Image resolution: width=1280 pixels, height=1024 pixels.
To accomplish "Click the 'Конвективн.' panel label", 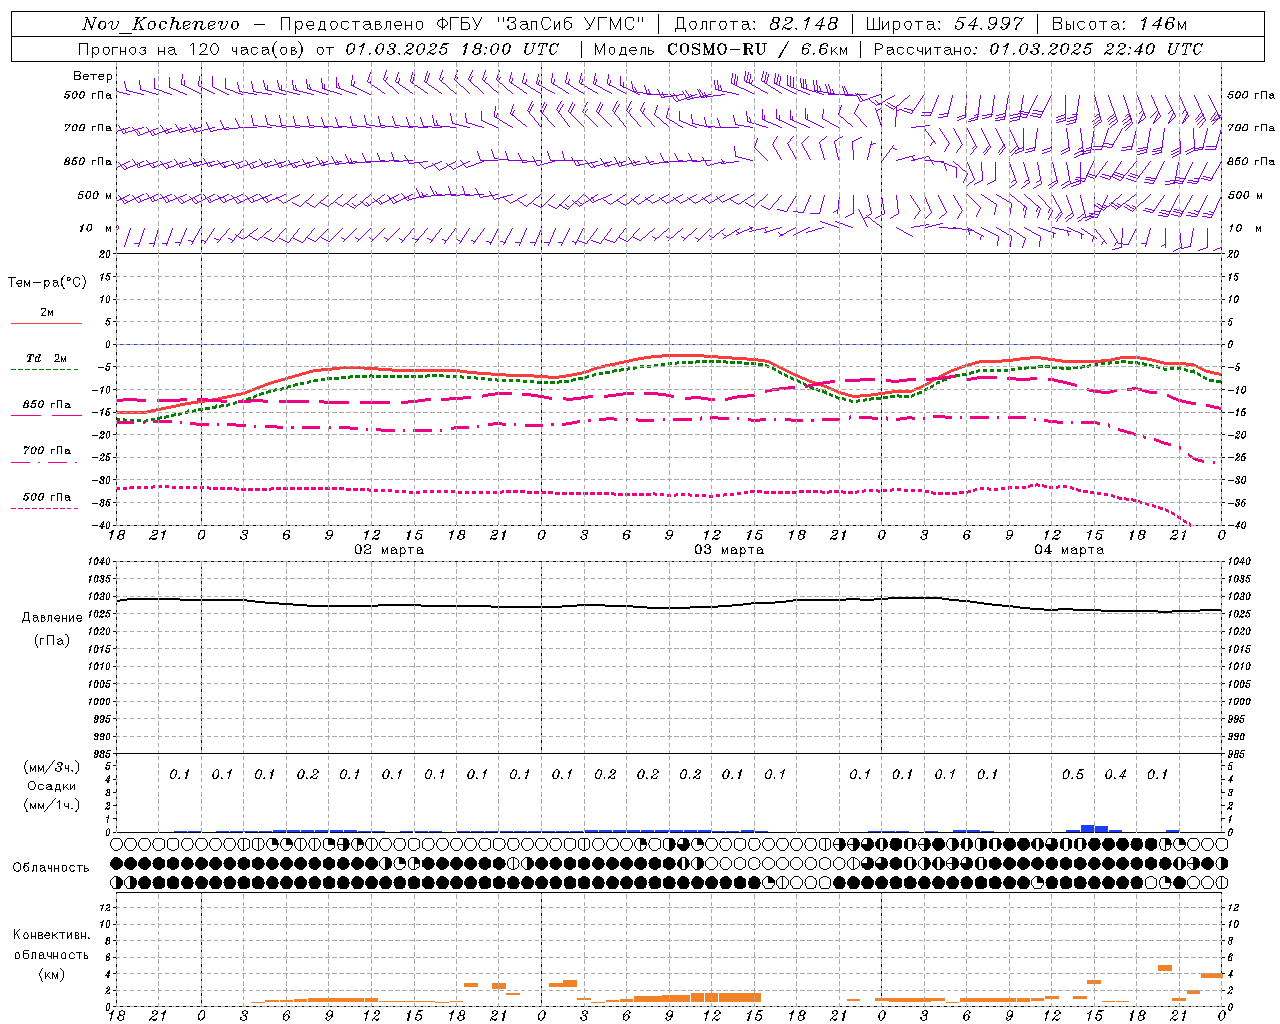I will [x=52, y=935].
